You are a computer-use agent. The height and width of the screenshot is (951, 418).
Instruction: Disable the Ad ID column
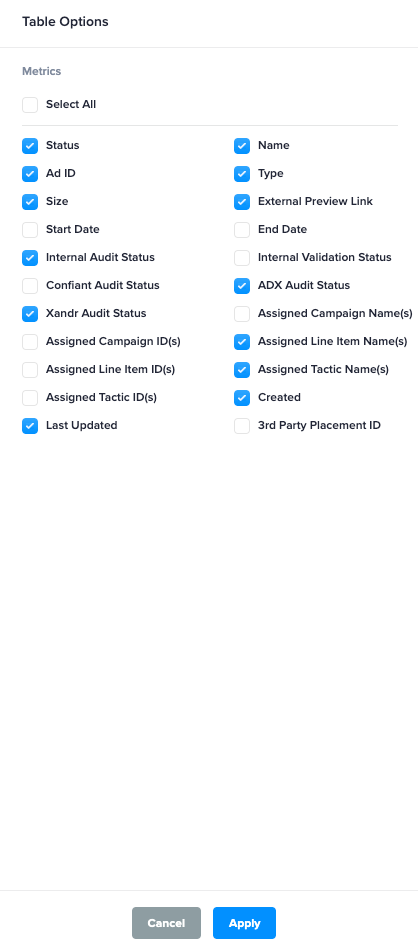click(30, 174)
